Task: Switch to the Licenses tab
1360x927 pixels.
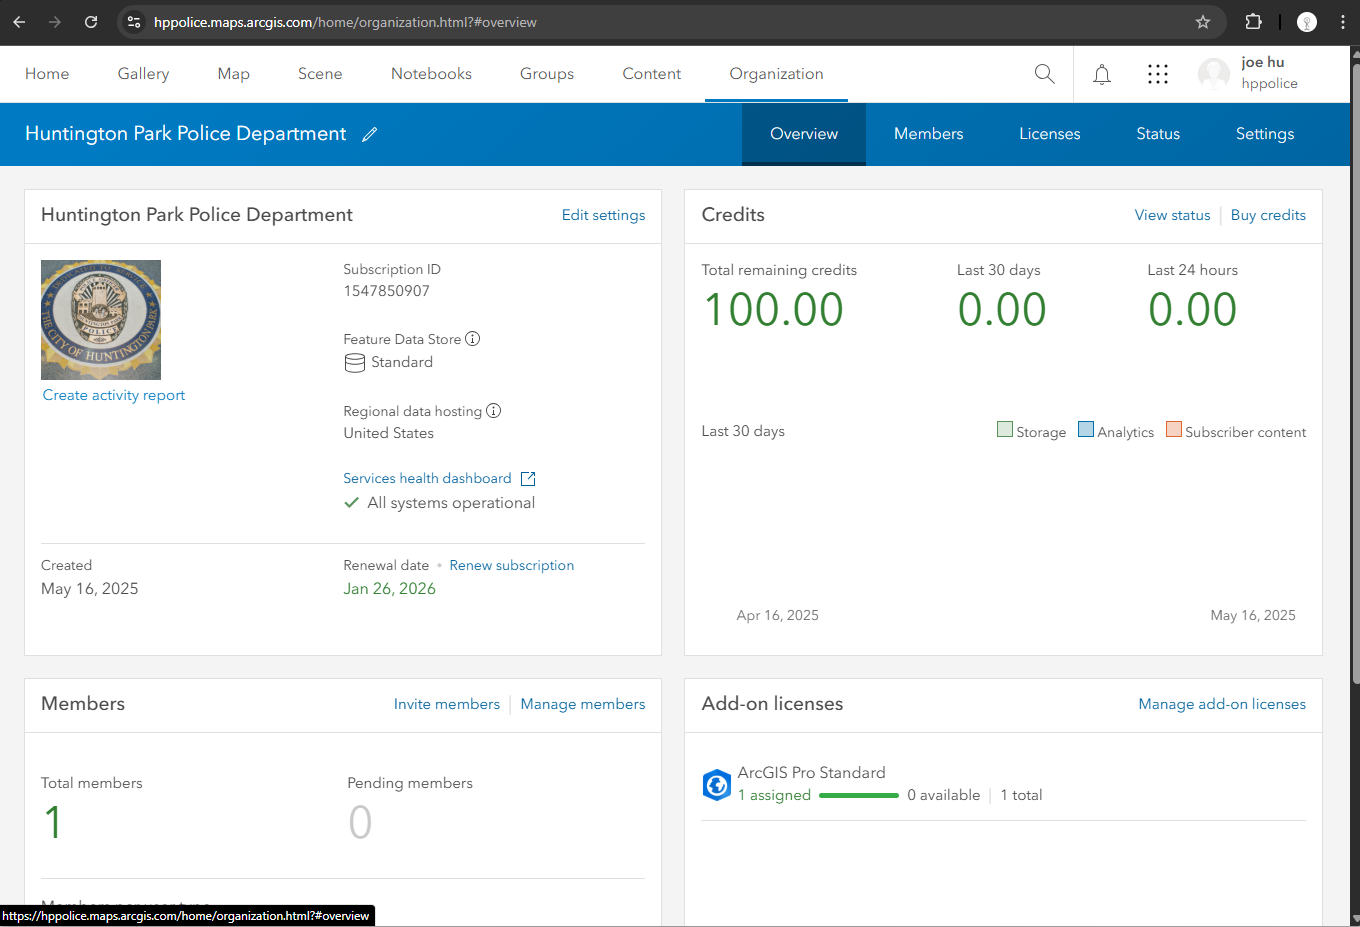Action: 1050,134
